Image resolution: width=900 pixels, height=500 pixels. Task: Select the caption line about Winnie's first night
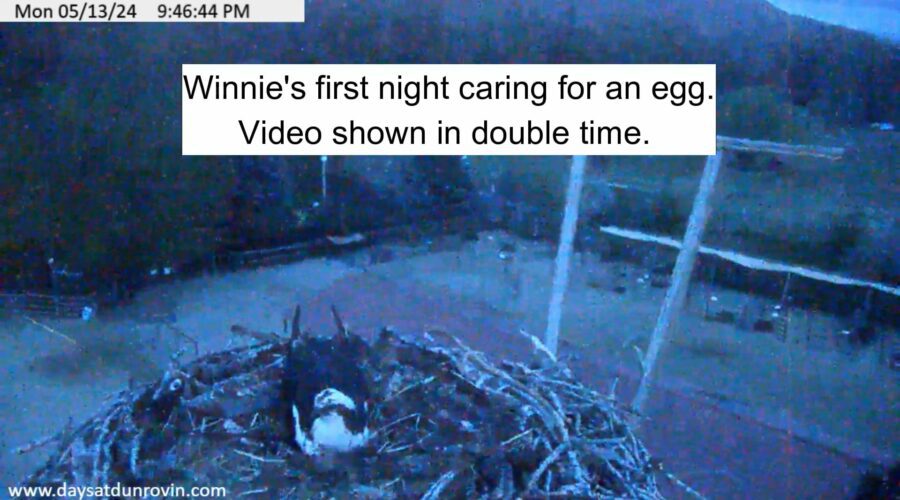(x=448, y=88)
